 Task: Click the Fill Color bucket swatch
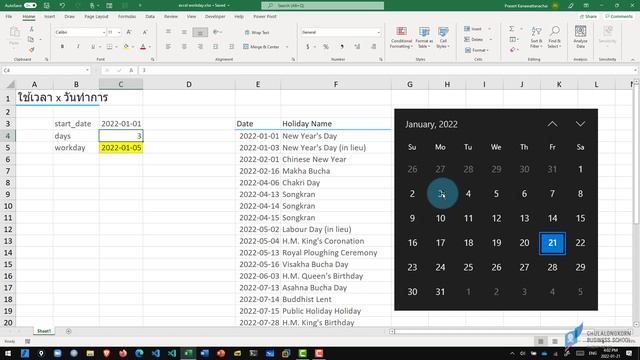point(126,47)
